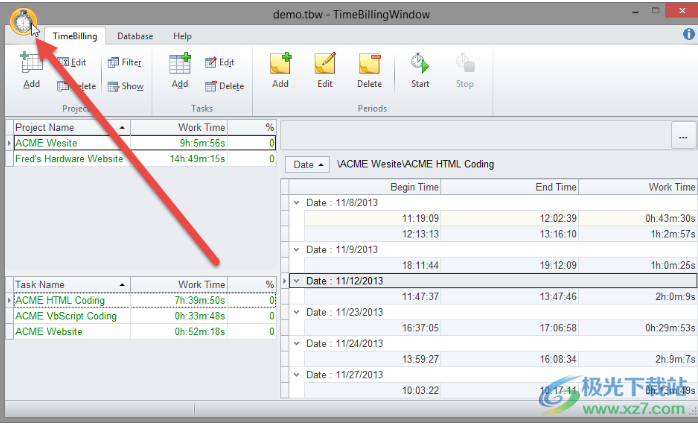
Task: Click the End Time column header
Action: point(509,187)
